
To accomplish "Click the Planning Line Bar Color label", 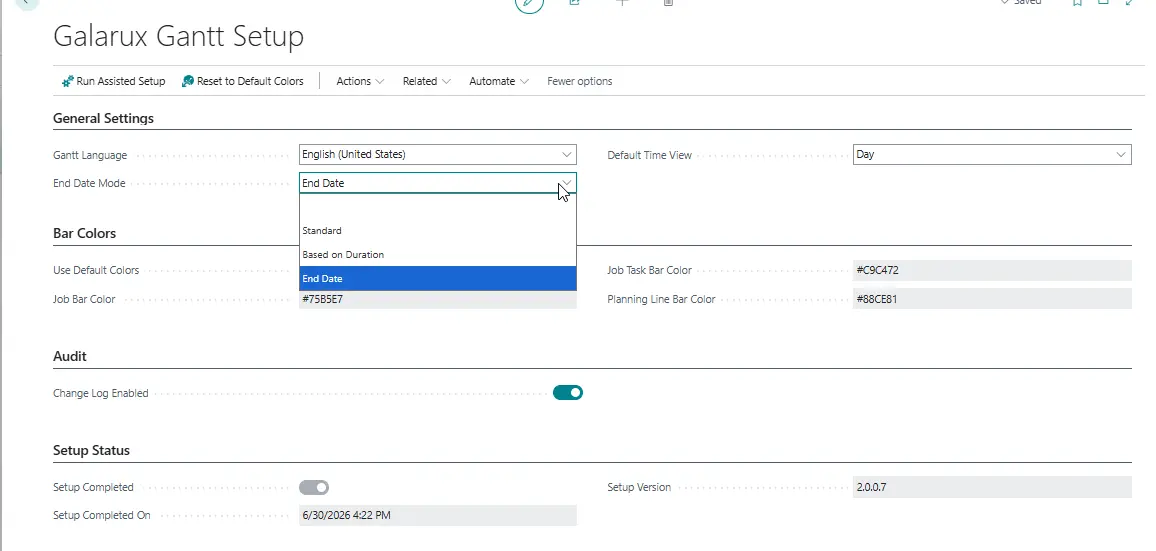I will (x=661, y=299).
